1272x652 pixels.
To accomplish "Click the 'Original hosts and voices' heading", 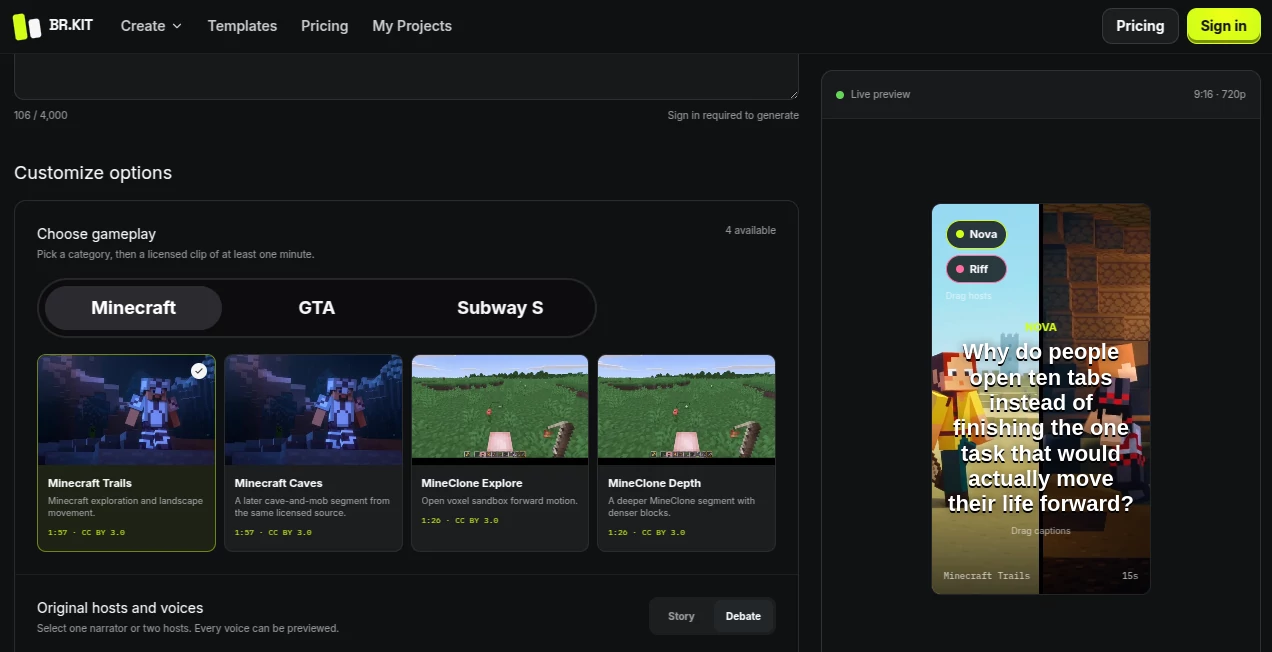I will (120, 608).
